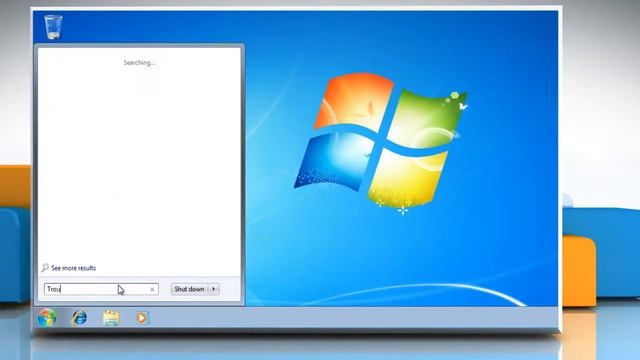Image resolution: width=640 pixels, height=360 pixels.
Task: Clear the Start menu search box
Action: 152,289
